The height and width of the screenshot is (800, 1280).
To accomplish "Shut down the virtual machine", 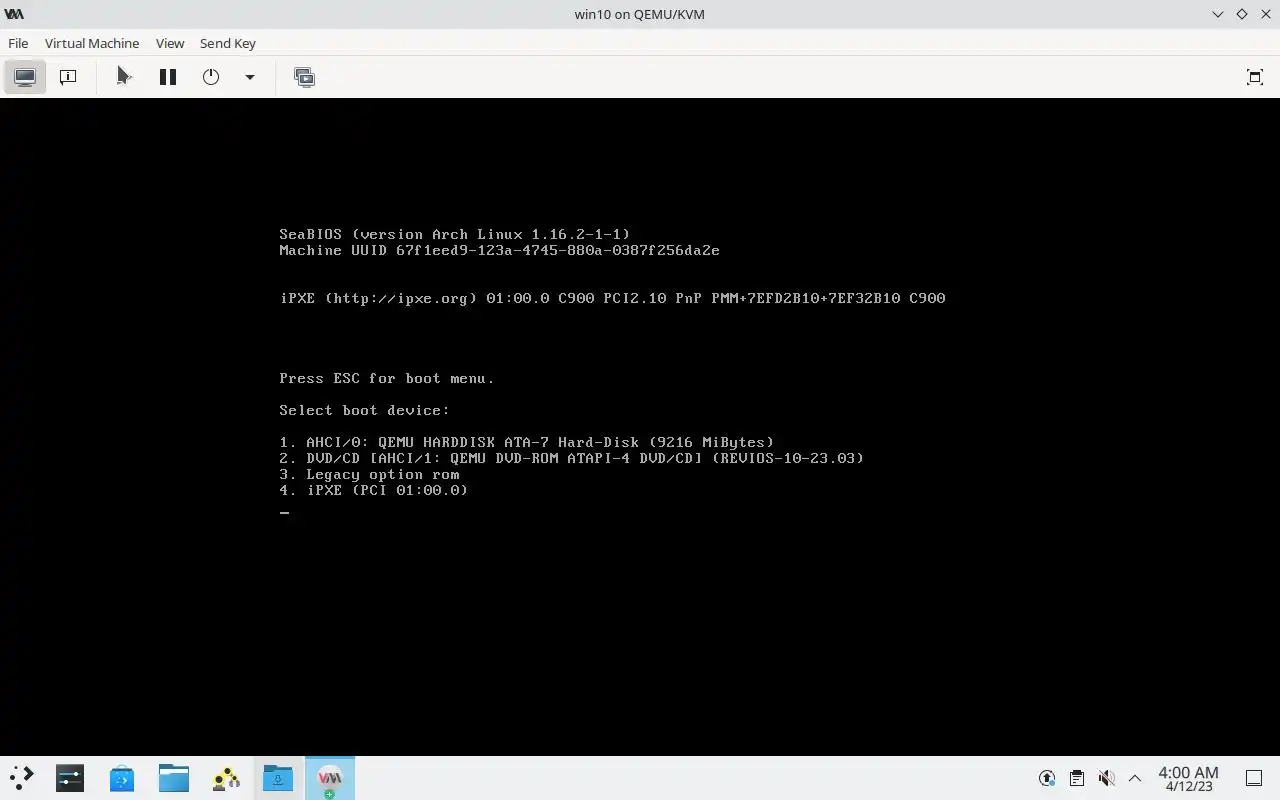I will coord(211,77).
